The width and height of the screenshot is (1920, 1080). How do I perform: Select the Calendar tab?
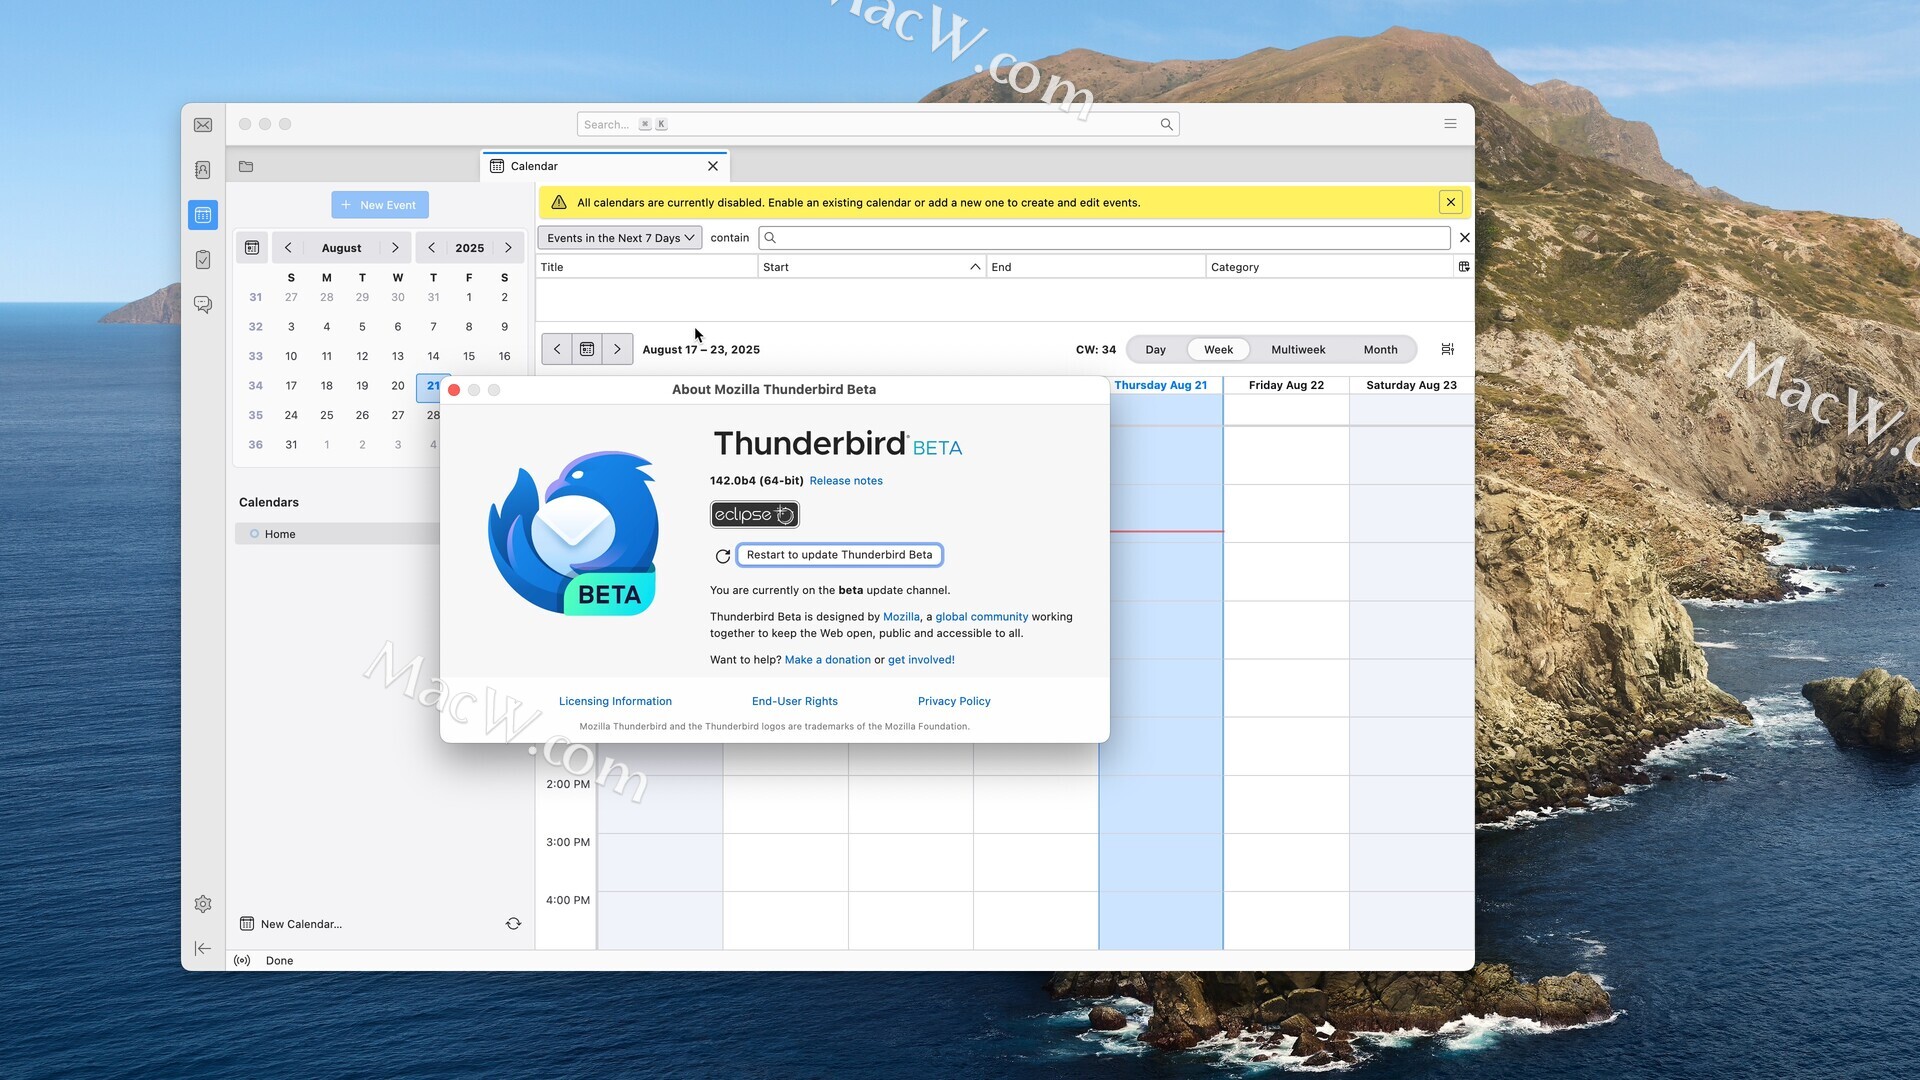tap(605, 166)
